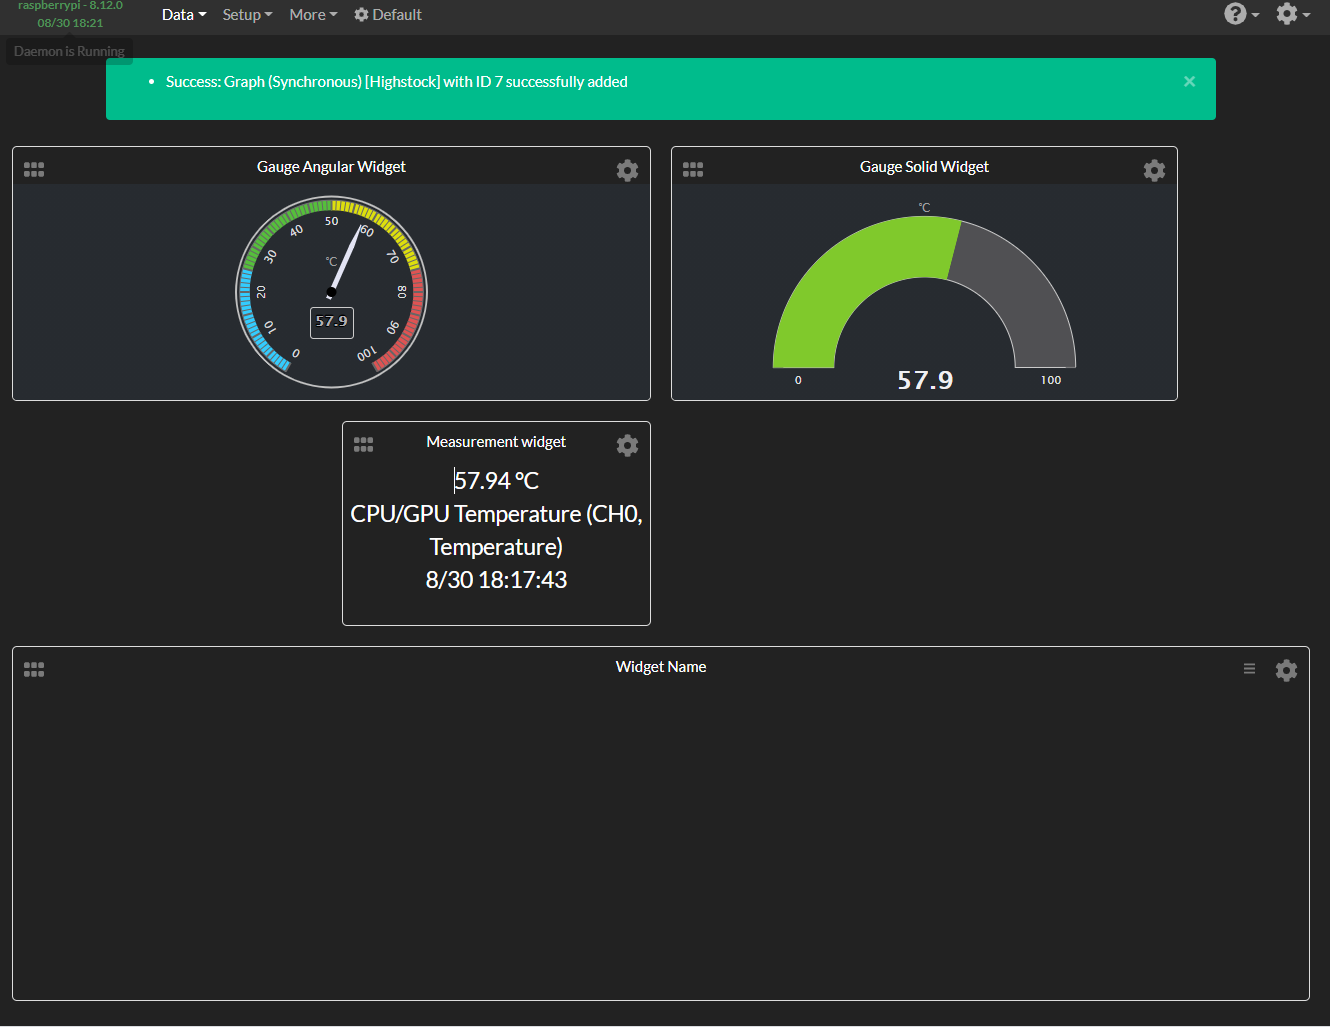Dismiss the success notification
The width and height of the screenshot is (1330, 1027).
tap(1189, 81)
